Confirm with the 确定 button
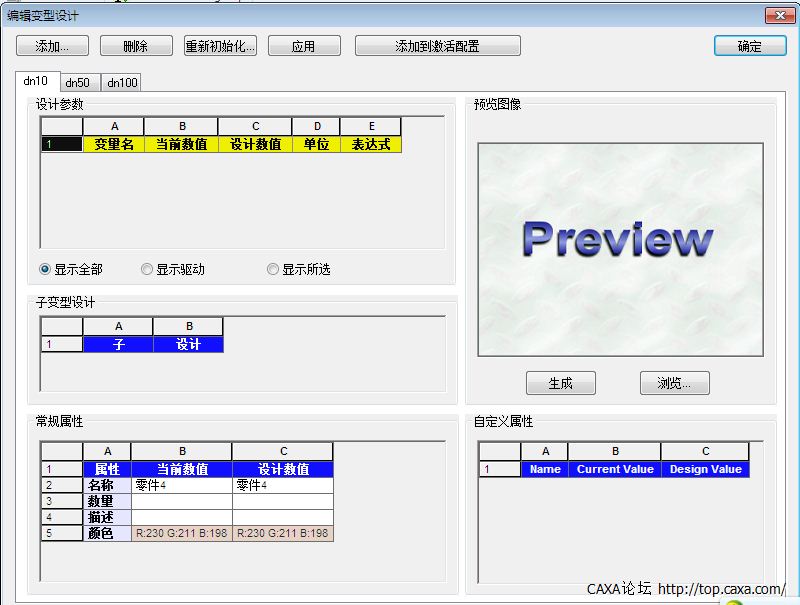Screen dimensions: 800x605 (749, 46)
